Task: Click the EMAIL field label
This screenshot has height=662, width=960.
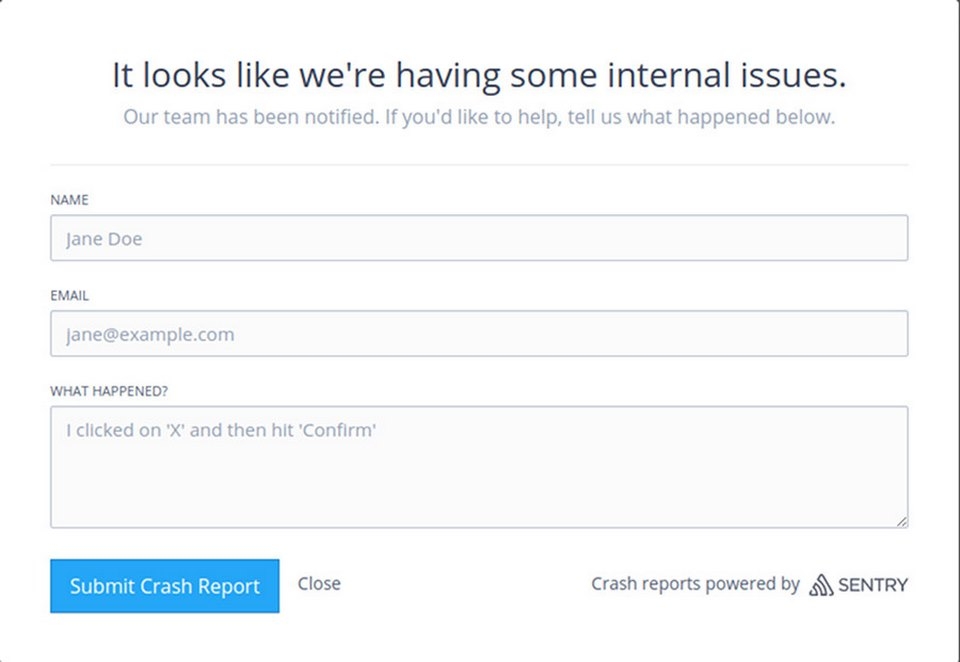Action: [69, 296]
